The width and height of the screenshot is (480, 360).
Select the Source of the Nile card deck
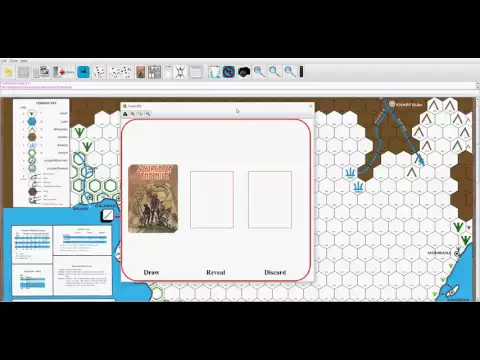point(153,199)
